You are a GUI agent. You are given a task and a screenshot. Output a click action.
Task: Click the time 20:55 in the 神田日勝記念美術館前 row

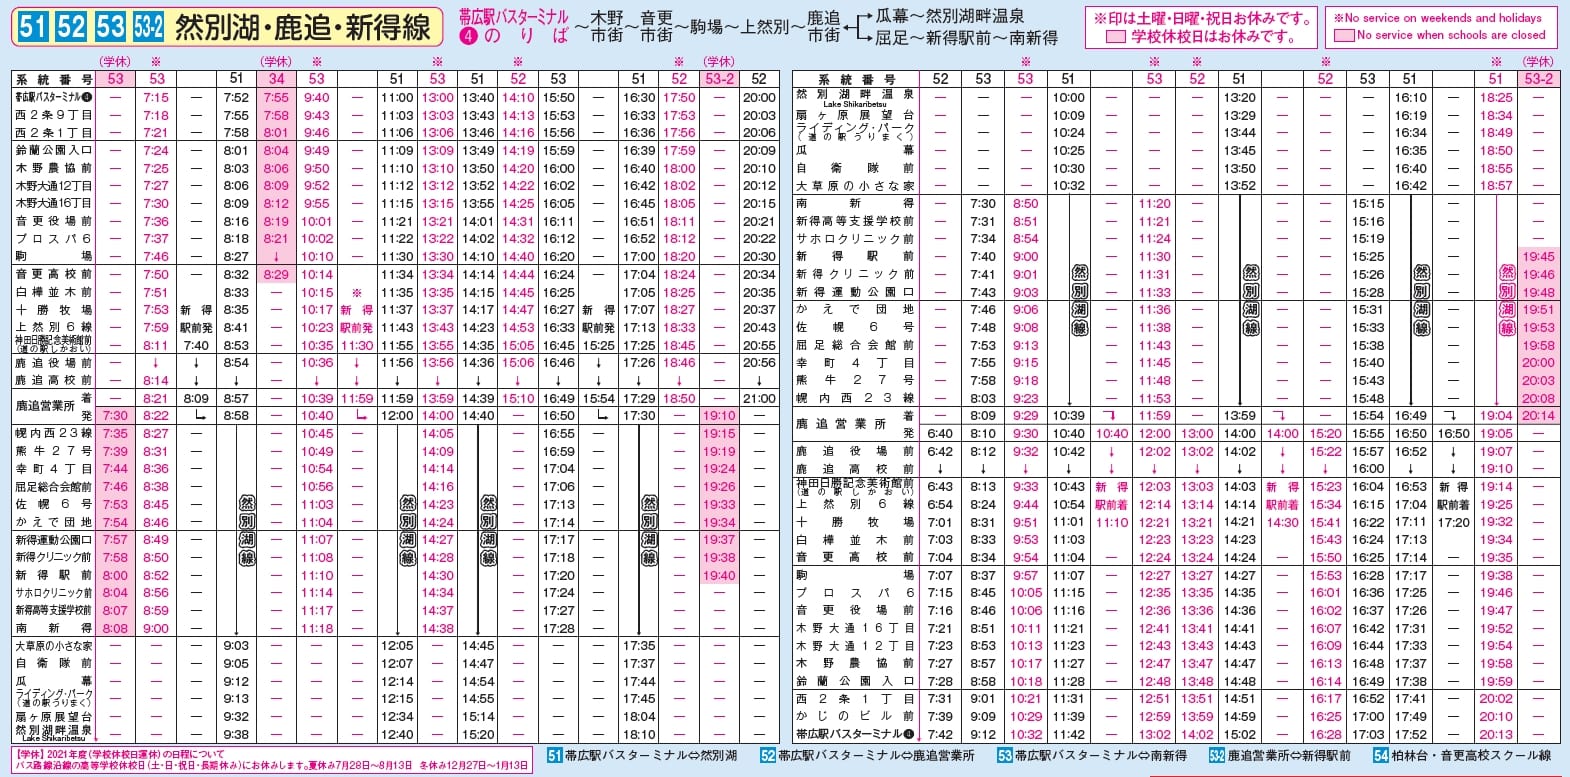(759, 345)
